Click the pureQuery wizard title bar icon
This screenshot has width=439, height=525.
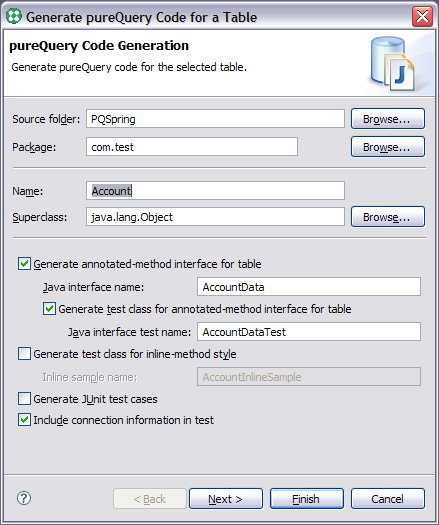pyautogui.click(x=14, y=17)
